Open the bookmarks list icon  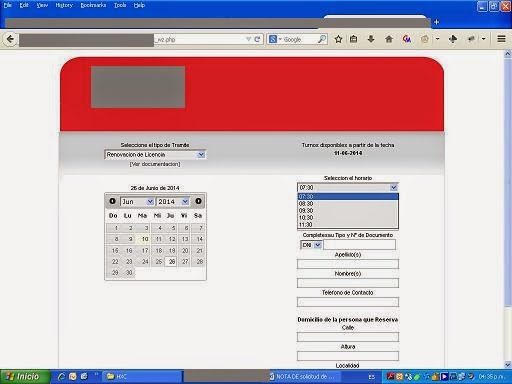(354, 39)
